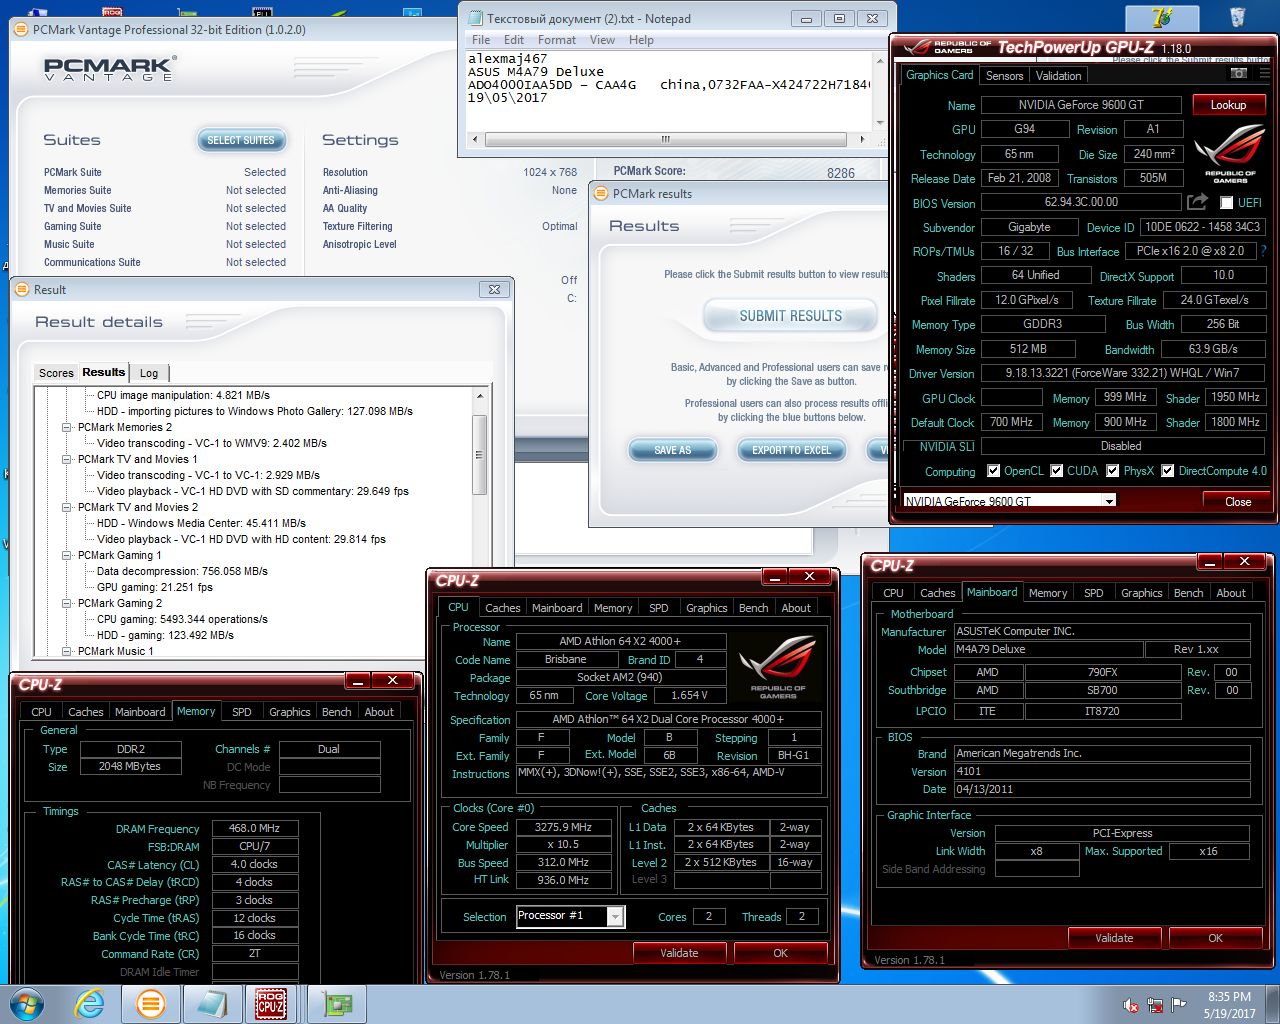Click the PCMark Vantage logo
Viewport: 1280px width, 1024px height.
click(110, 68)
